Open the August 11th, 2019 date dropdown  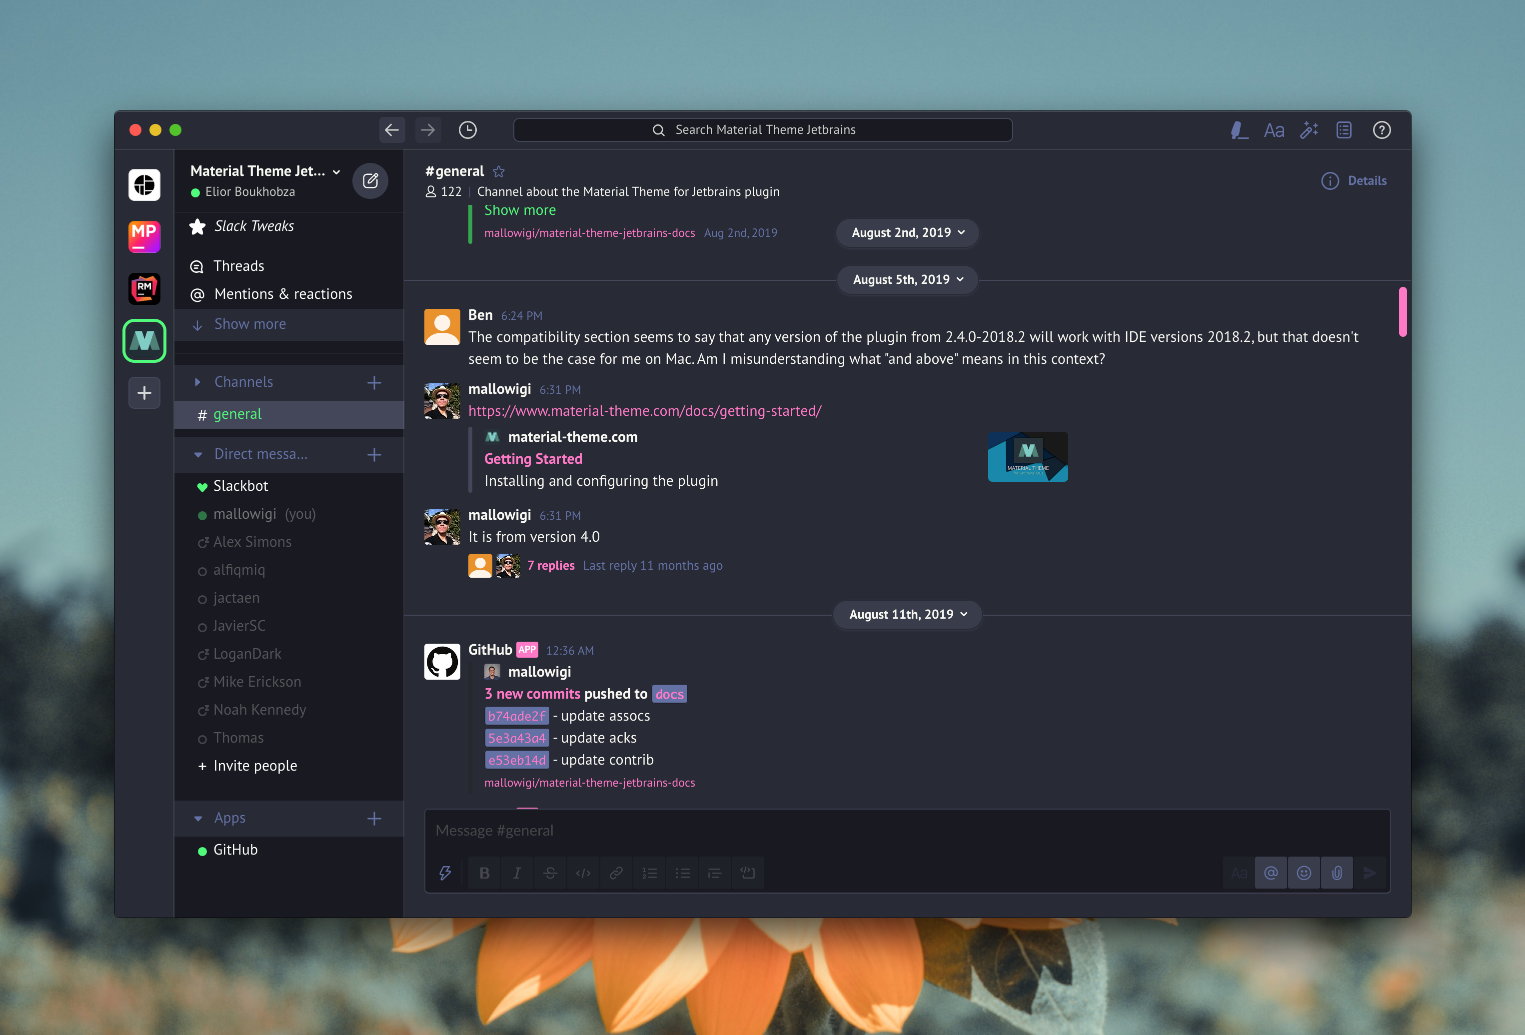(x=908, y=615)
